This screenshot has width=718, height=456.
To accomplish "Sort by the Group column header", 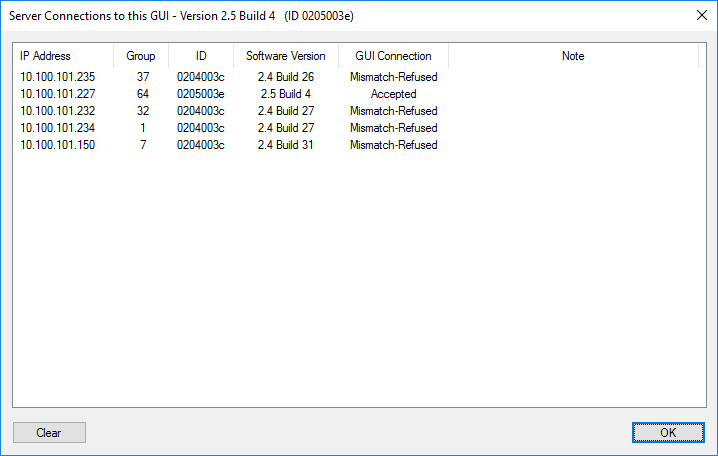I will [x=141, y=56].
